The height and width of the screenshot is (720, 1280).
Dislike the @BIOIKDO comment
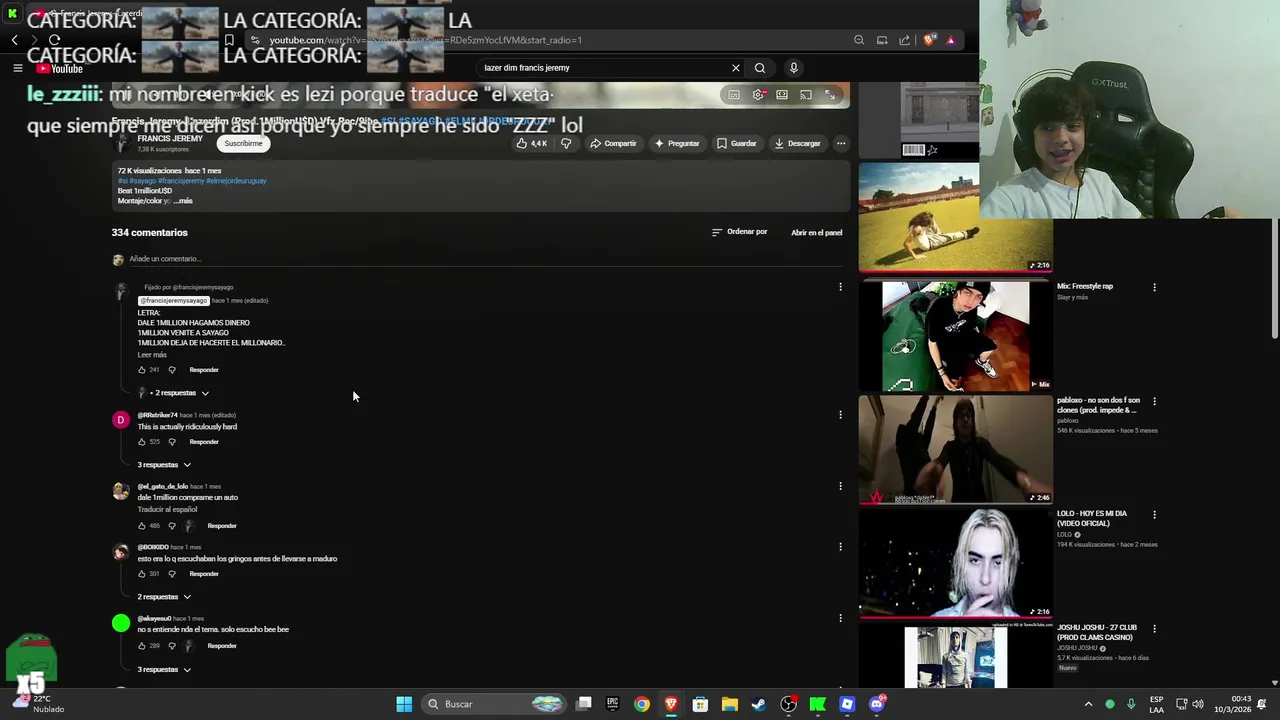(x=171, y=574)
